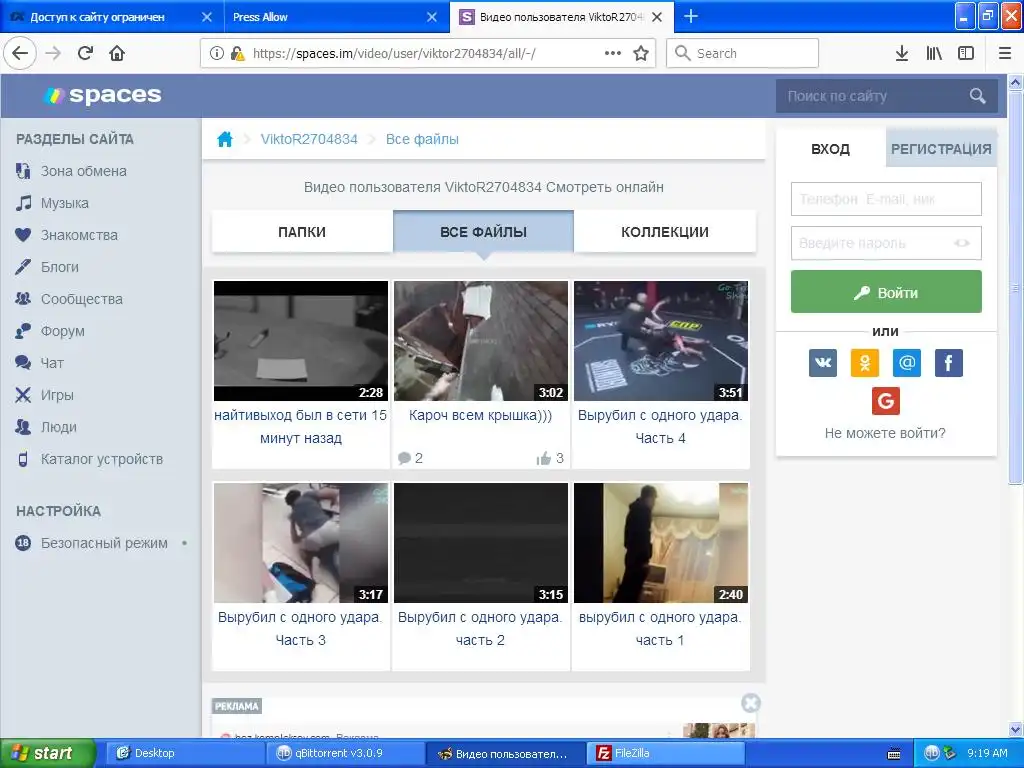Go to site home via breadcrumb house icon
The width and height of the screenshot is (1024, 768).
(x=225, y=139)
